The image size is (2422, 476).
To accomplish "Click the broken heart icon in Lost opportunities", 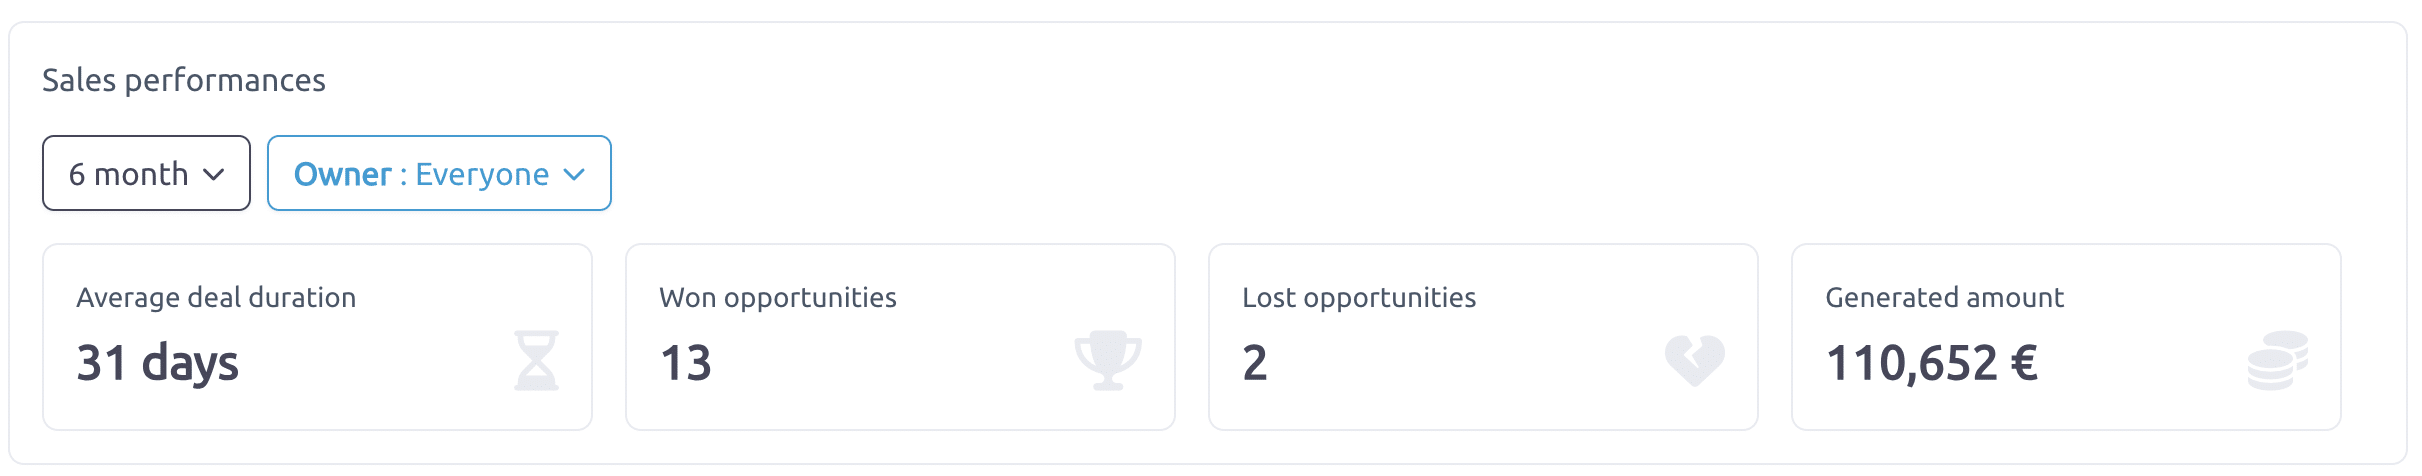I will click(x=1695, y=360).
